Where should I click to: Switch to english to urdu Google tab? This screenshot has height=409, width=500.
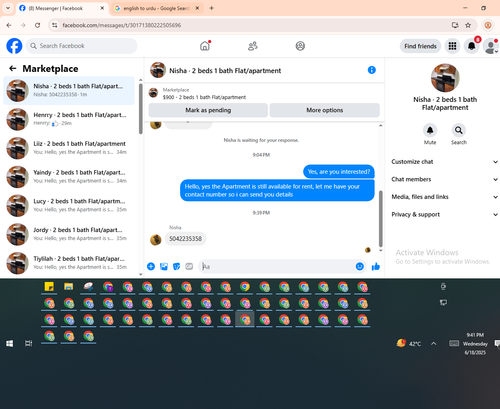pyautogui.click(x=157, y=8)
